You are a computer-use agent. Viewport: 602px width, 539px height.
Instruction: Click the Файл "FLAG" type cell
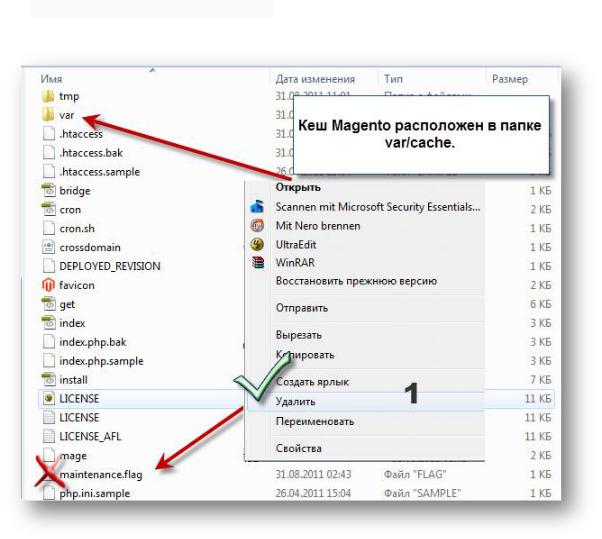coord(415,475)
